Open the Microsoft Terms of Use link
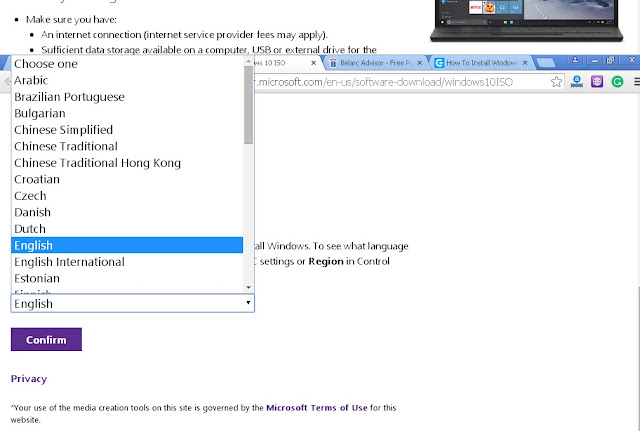This screenshot has height=431, width=640. tap(317, 408)
